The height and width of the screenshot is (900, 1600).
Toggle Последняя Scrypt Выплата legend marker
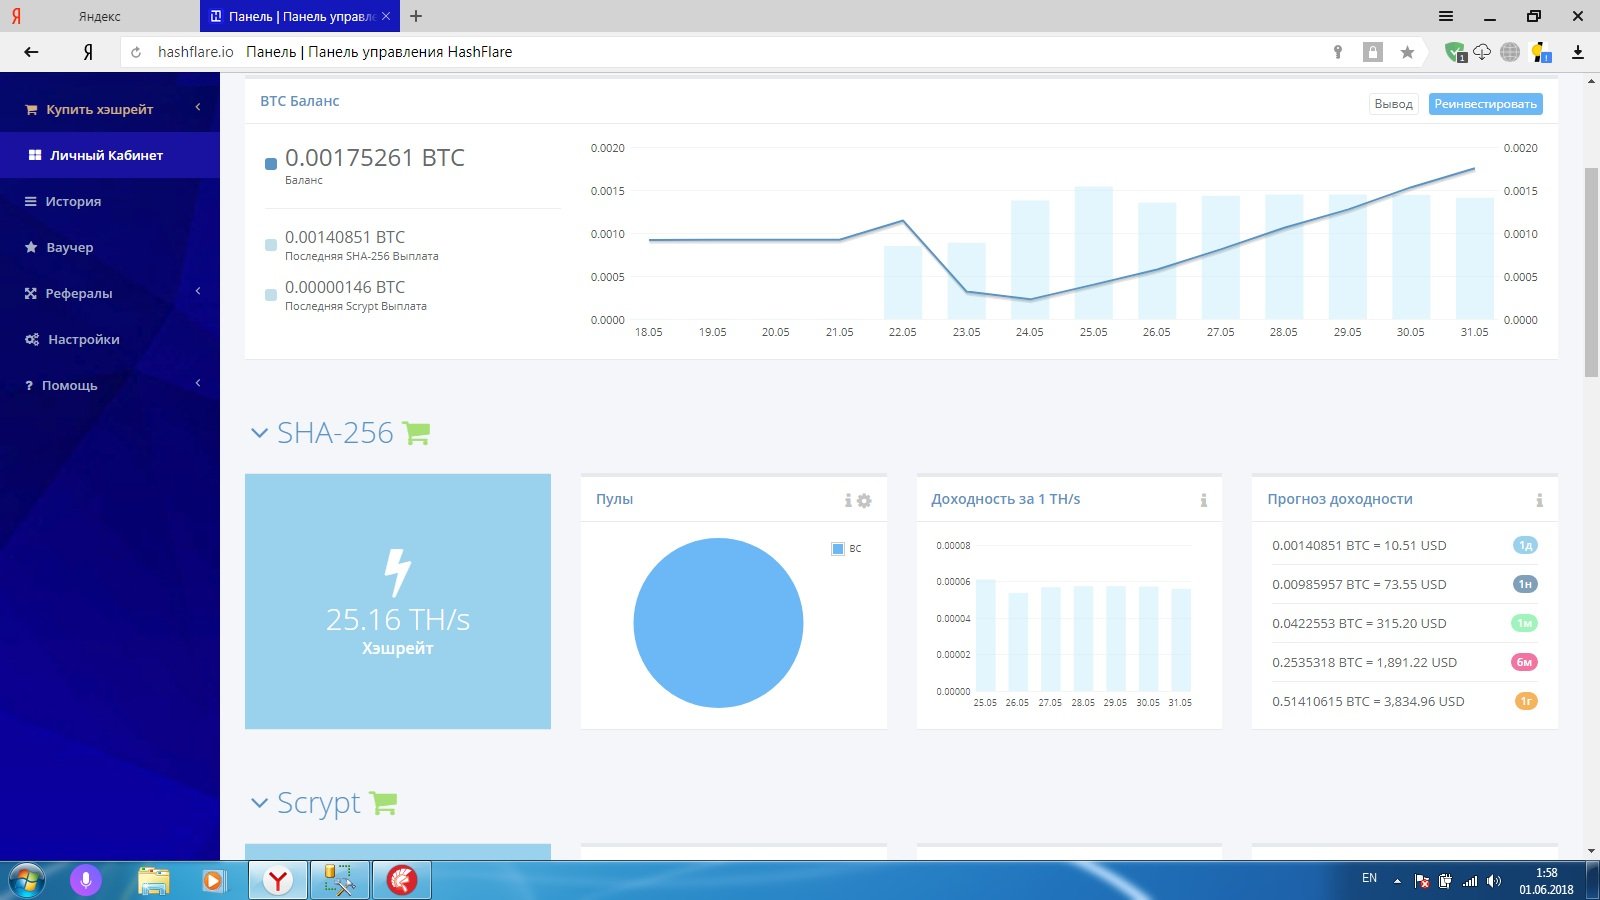point(271,295)
